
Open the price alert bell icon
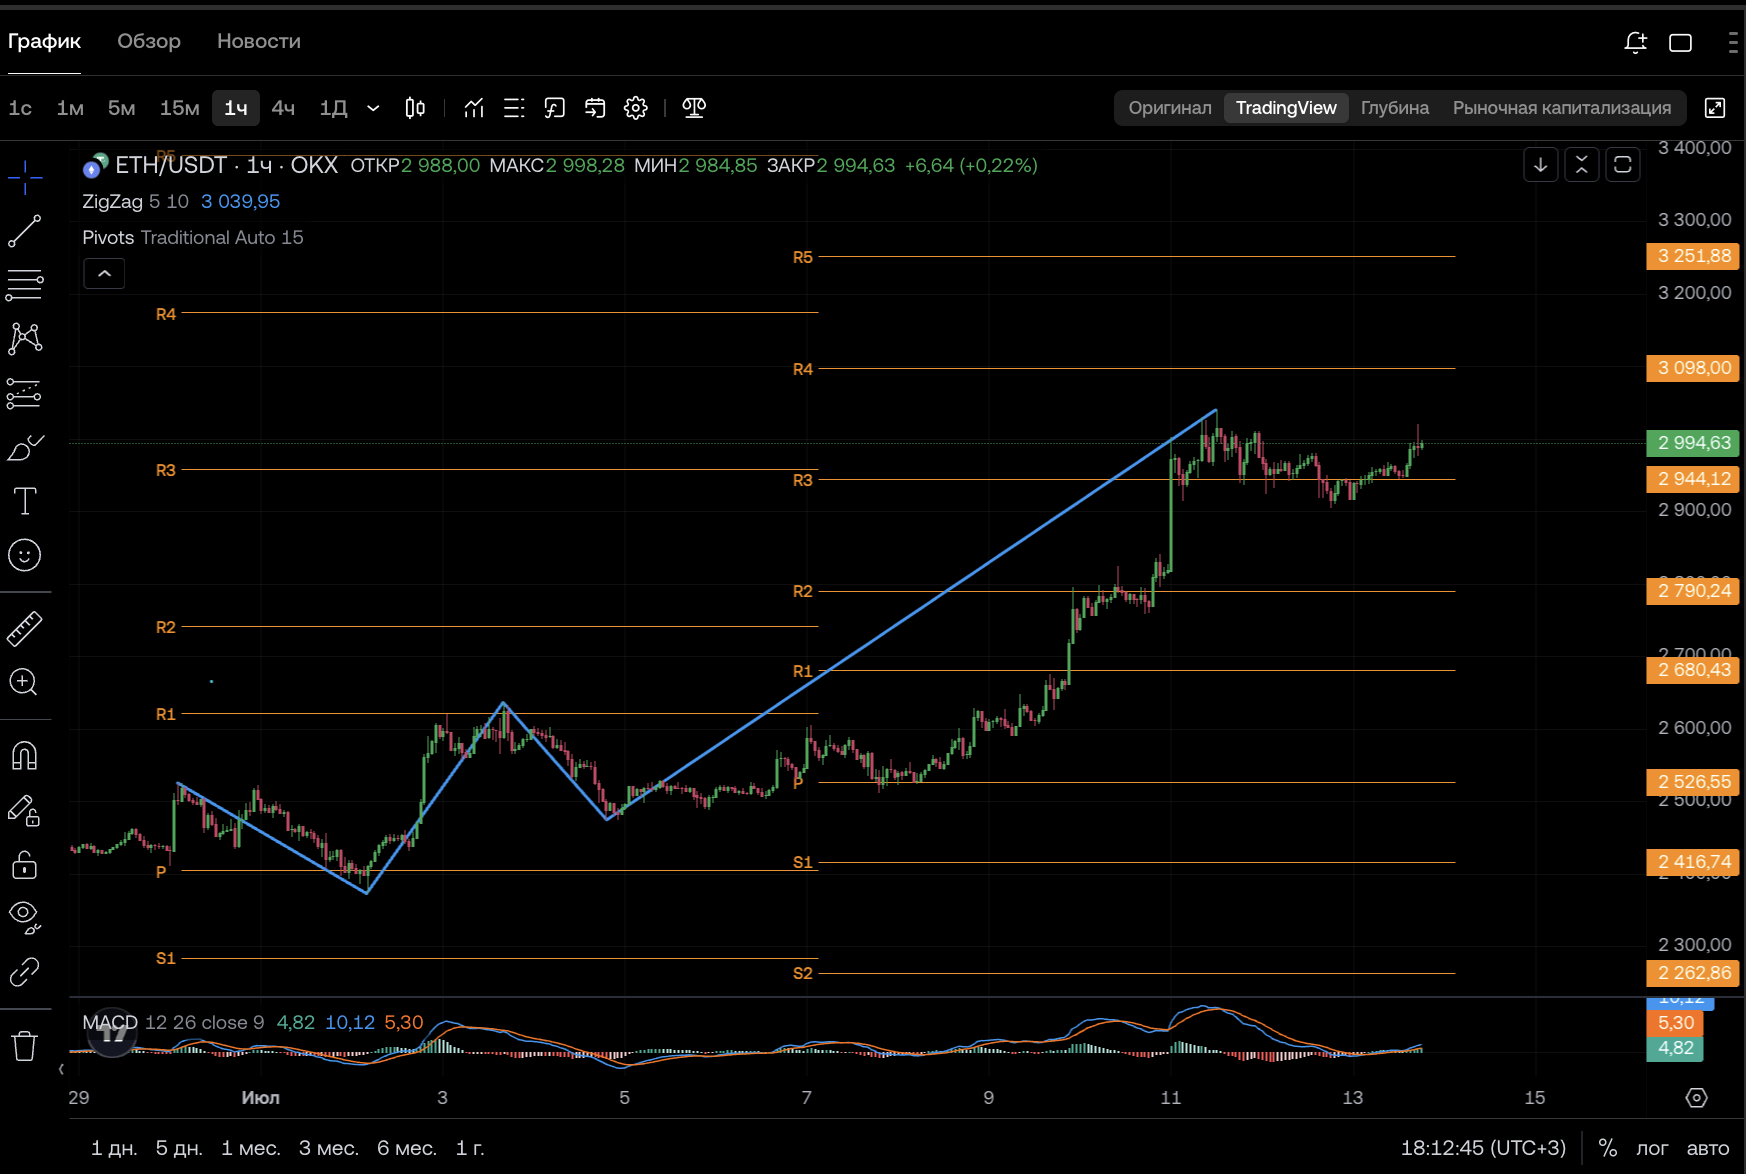point(1636,42)
